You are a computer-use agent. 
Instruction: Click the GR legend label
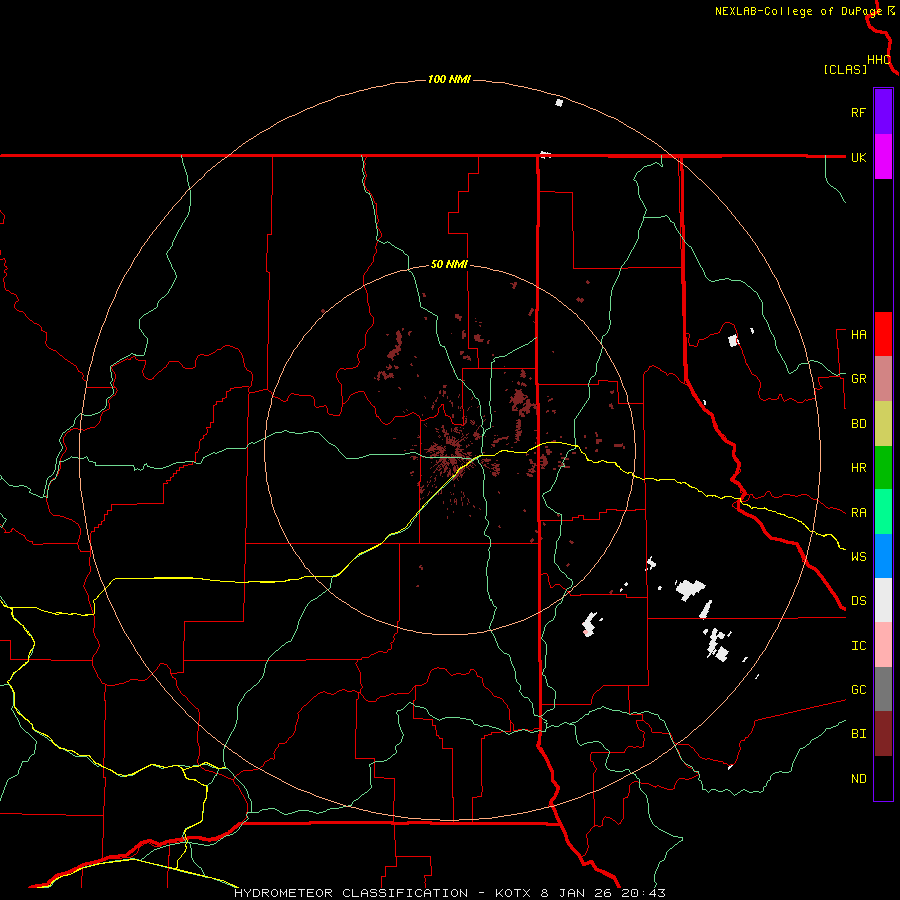(858, 379)
